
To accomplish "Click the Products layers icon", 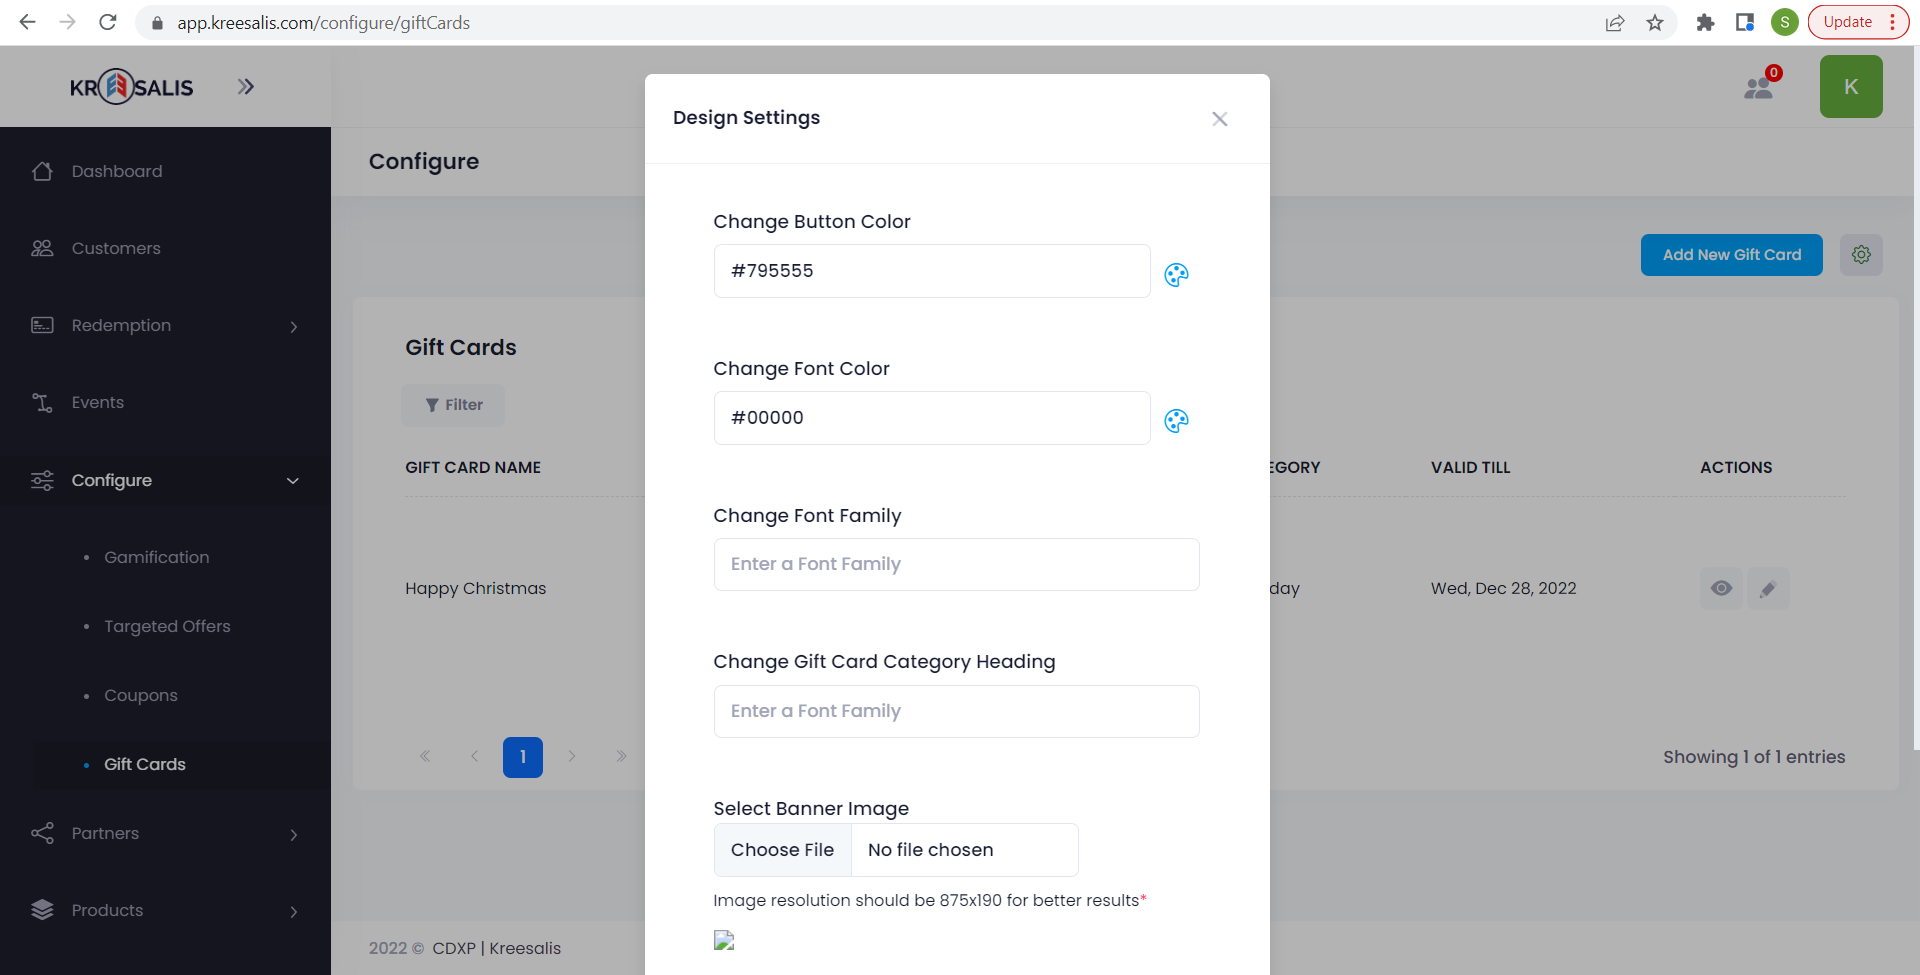I will click(42, 910).
